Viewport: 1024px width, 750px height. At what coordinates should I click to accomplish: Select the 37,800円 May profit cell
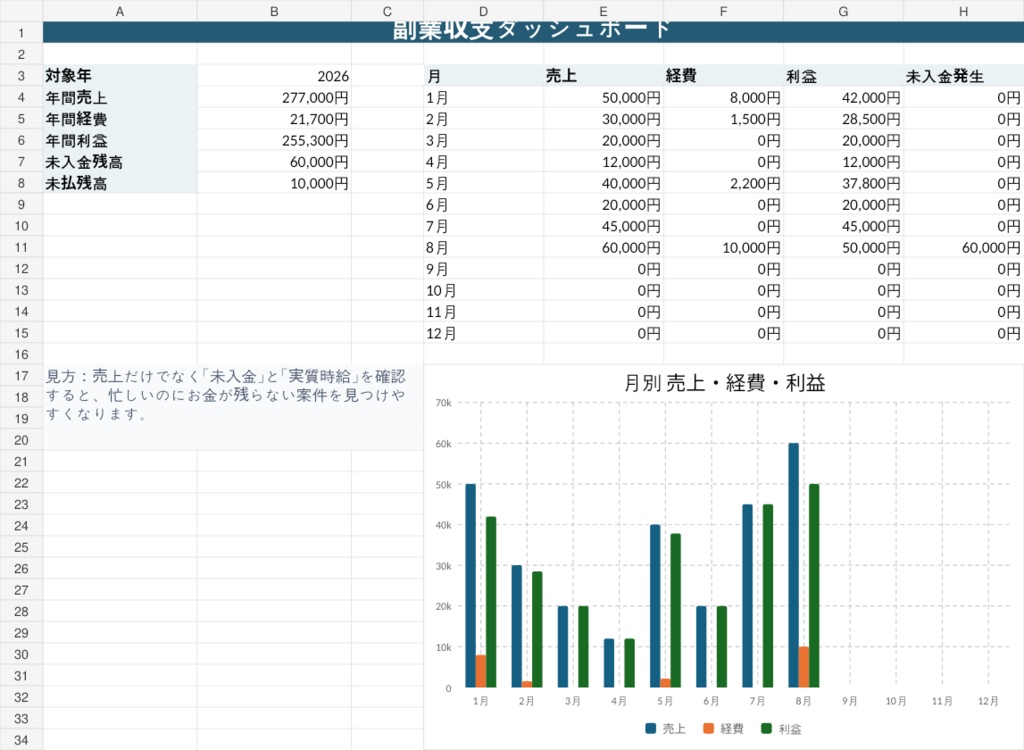click(844, 184)
